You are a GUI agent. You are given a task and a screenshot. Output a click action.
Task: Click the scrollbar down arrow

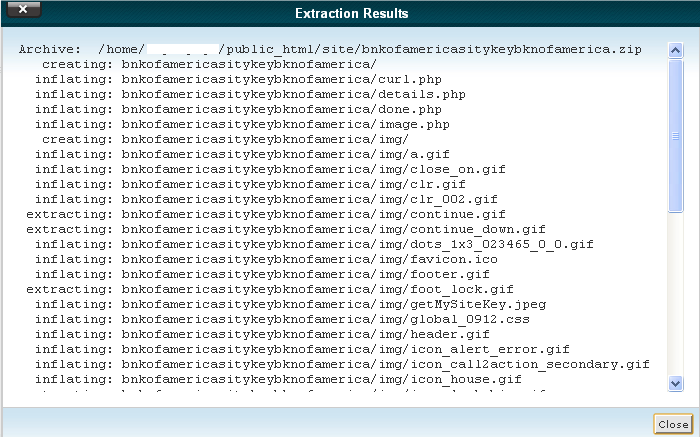pyautogui.click(x=676, y=383)
